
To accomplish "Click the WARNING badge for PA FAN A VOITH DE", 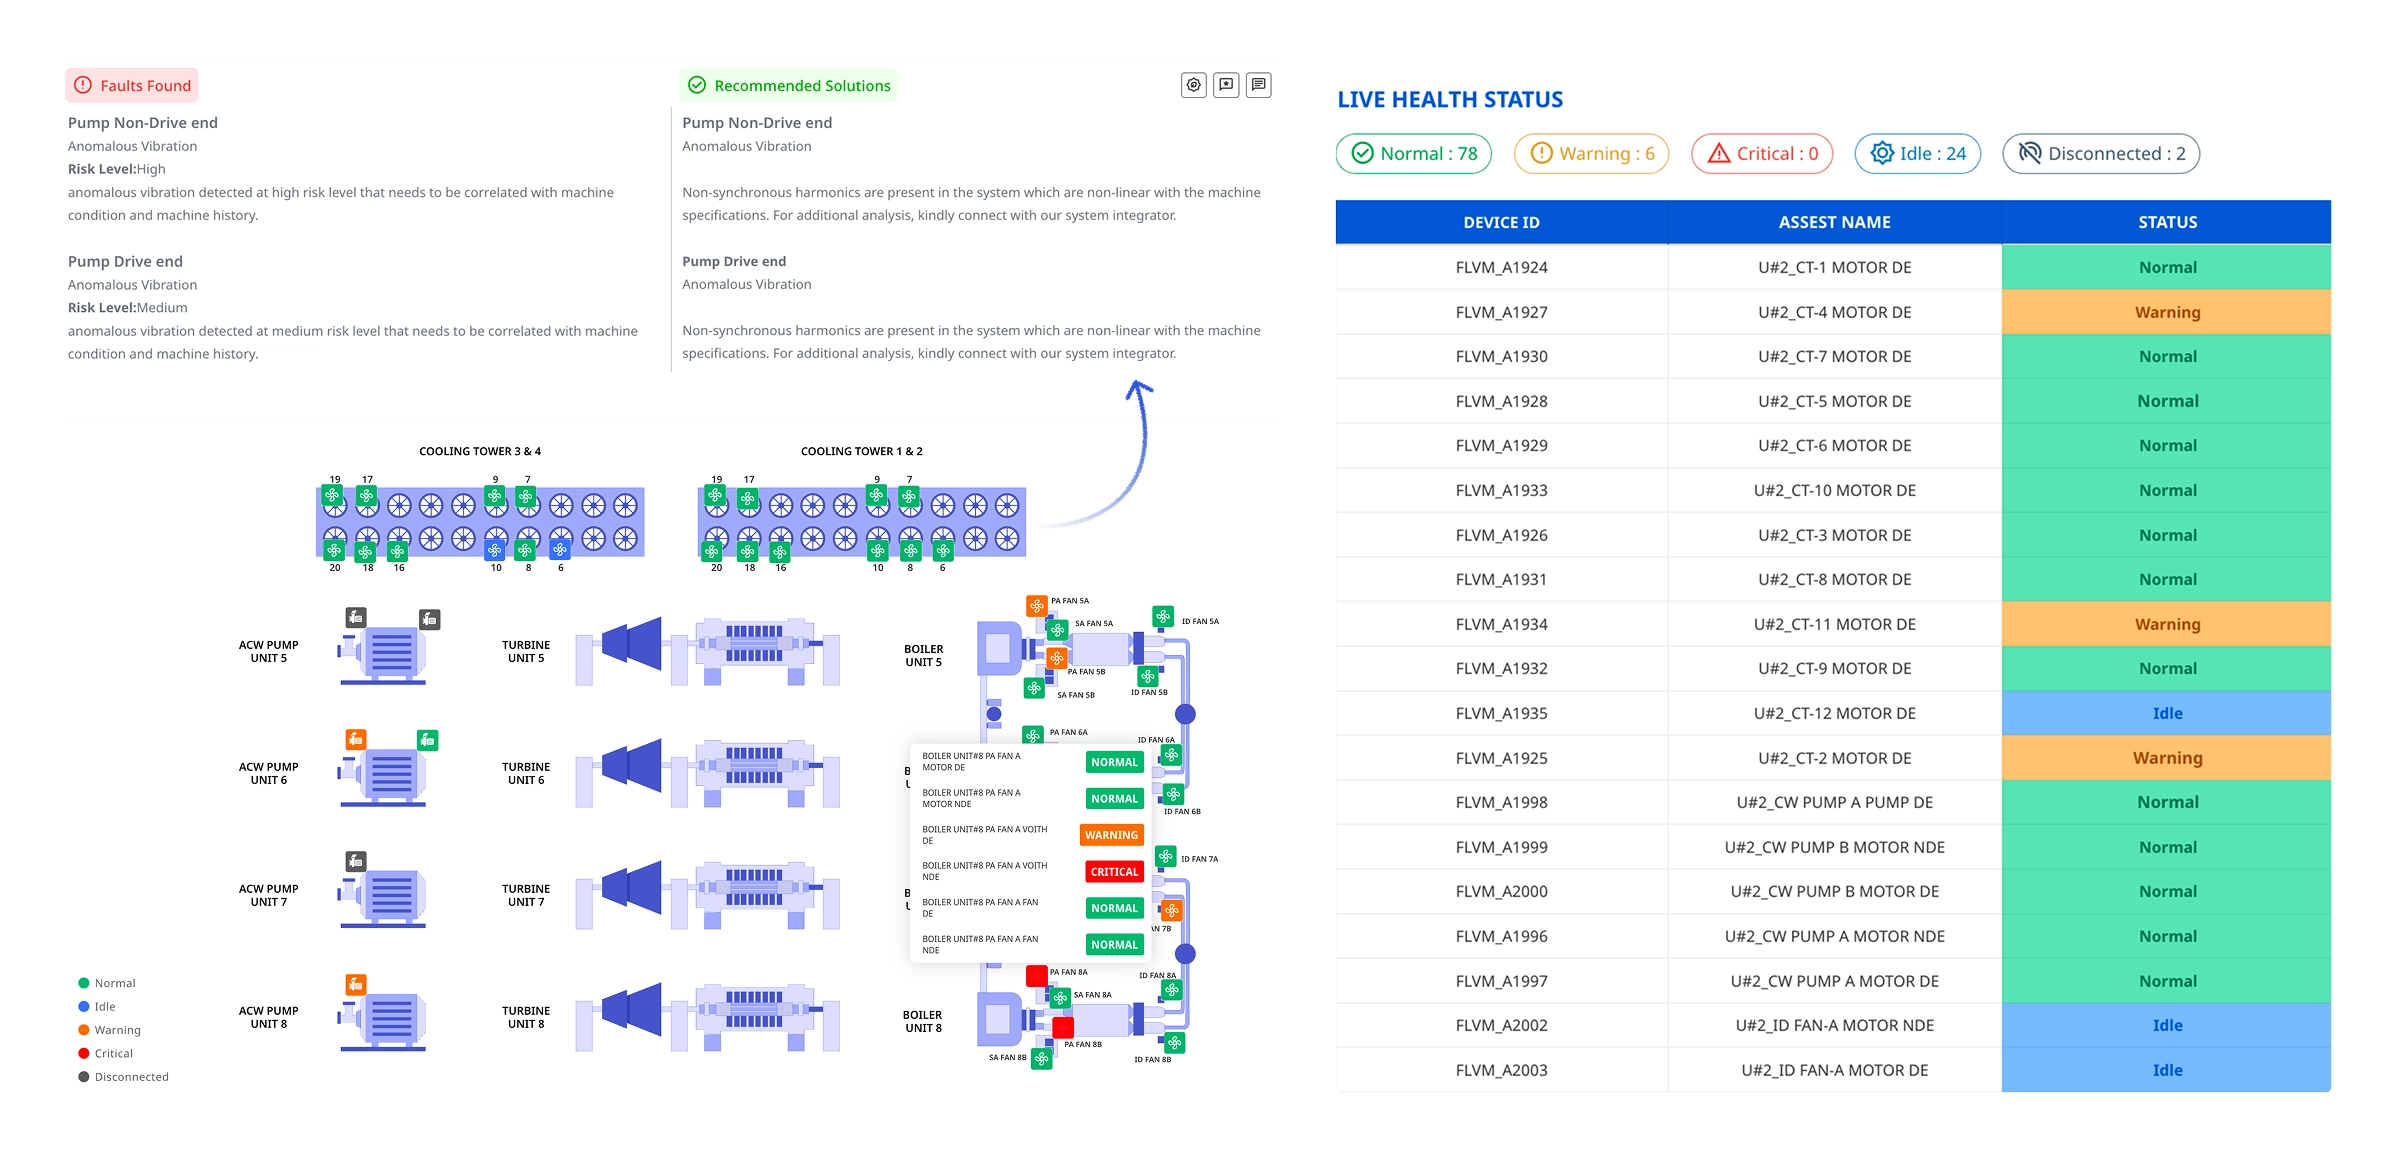I will coord(1111,835).
